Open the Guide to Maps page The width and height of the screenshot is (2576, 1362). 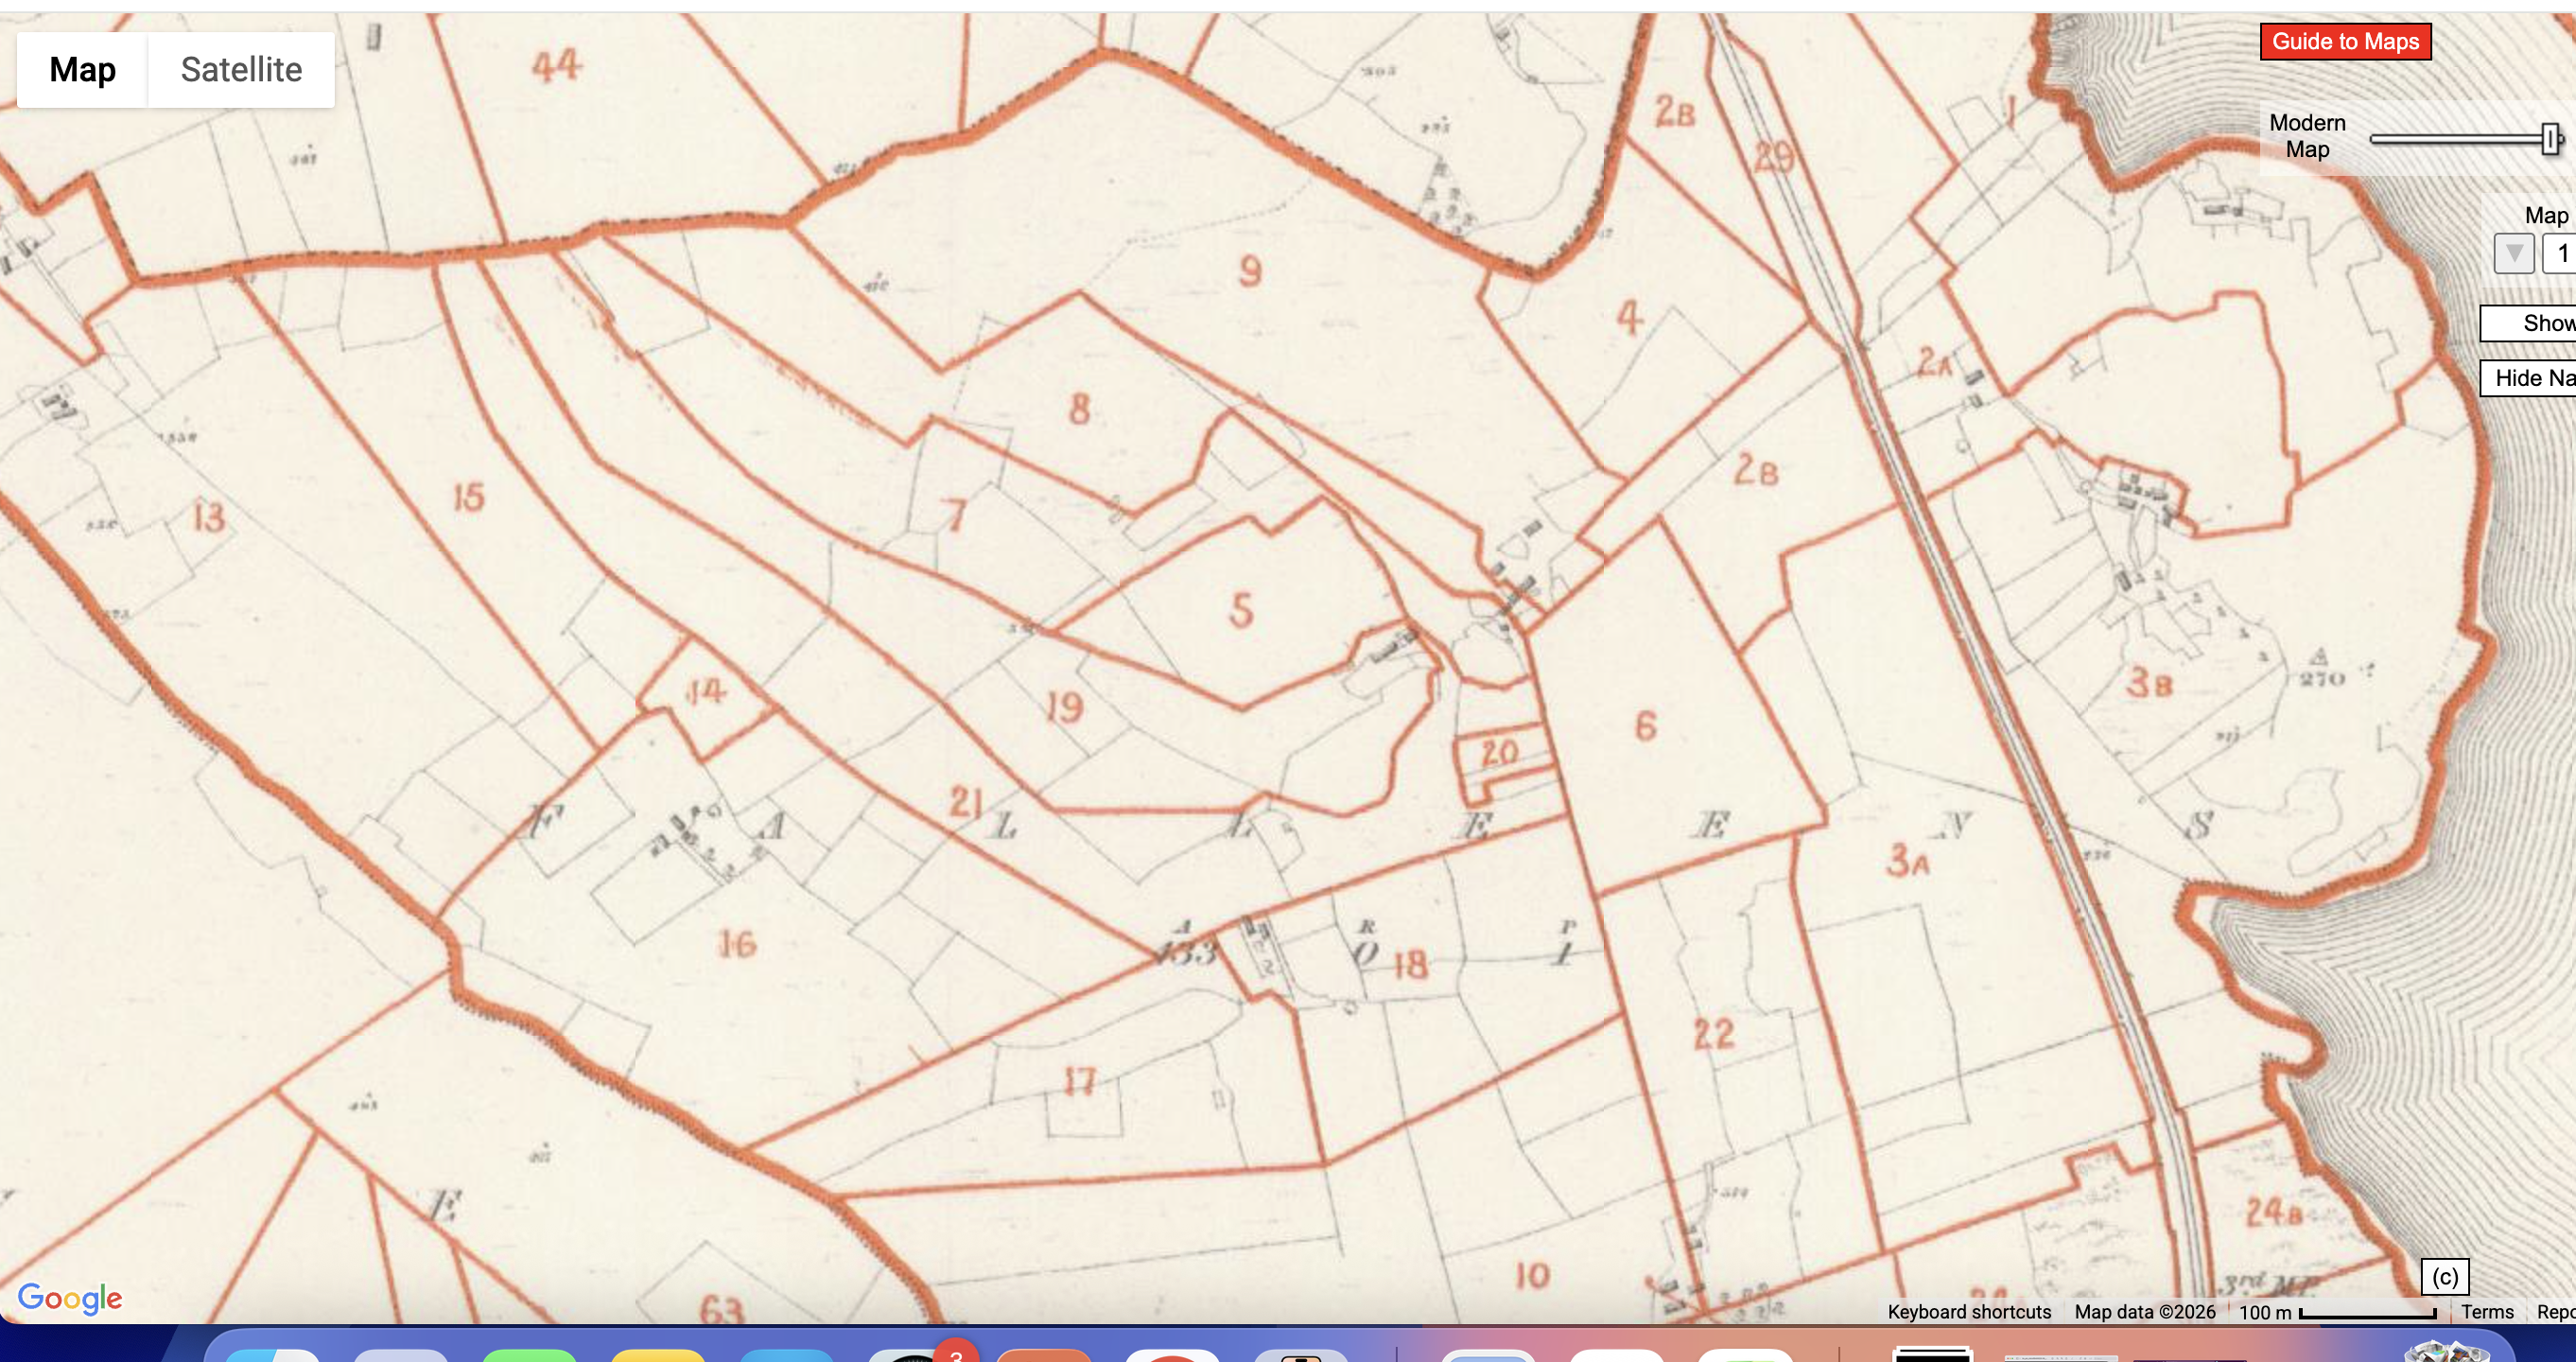(2345, 42)
